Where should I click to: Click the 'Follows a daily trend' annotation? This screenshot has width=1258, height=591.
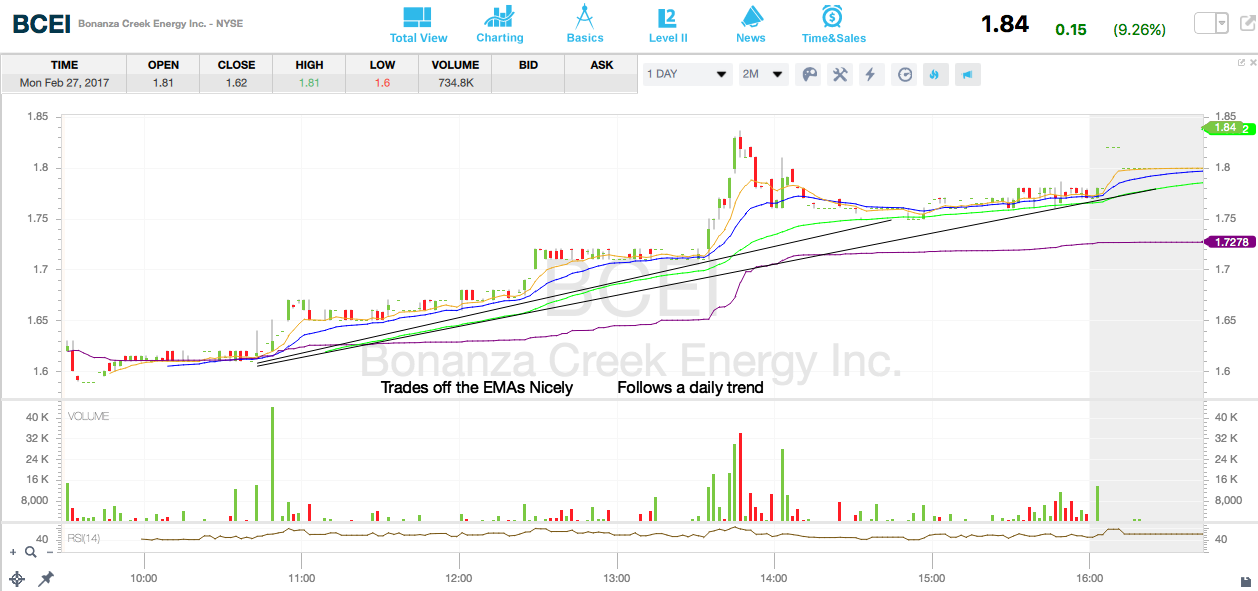point(690,387)
